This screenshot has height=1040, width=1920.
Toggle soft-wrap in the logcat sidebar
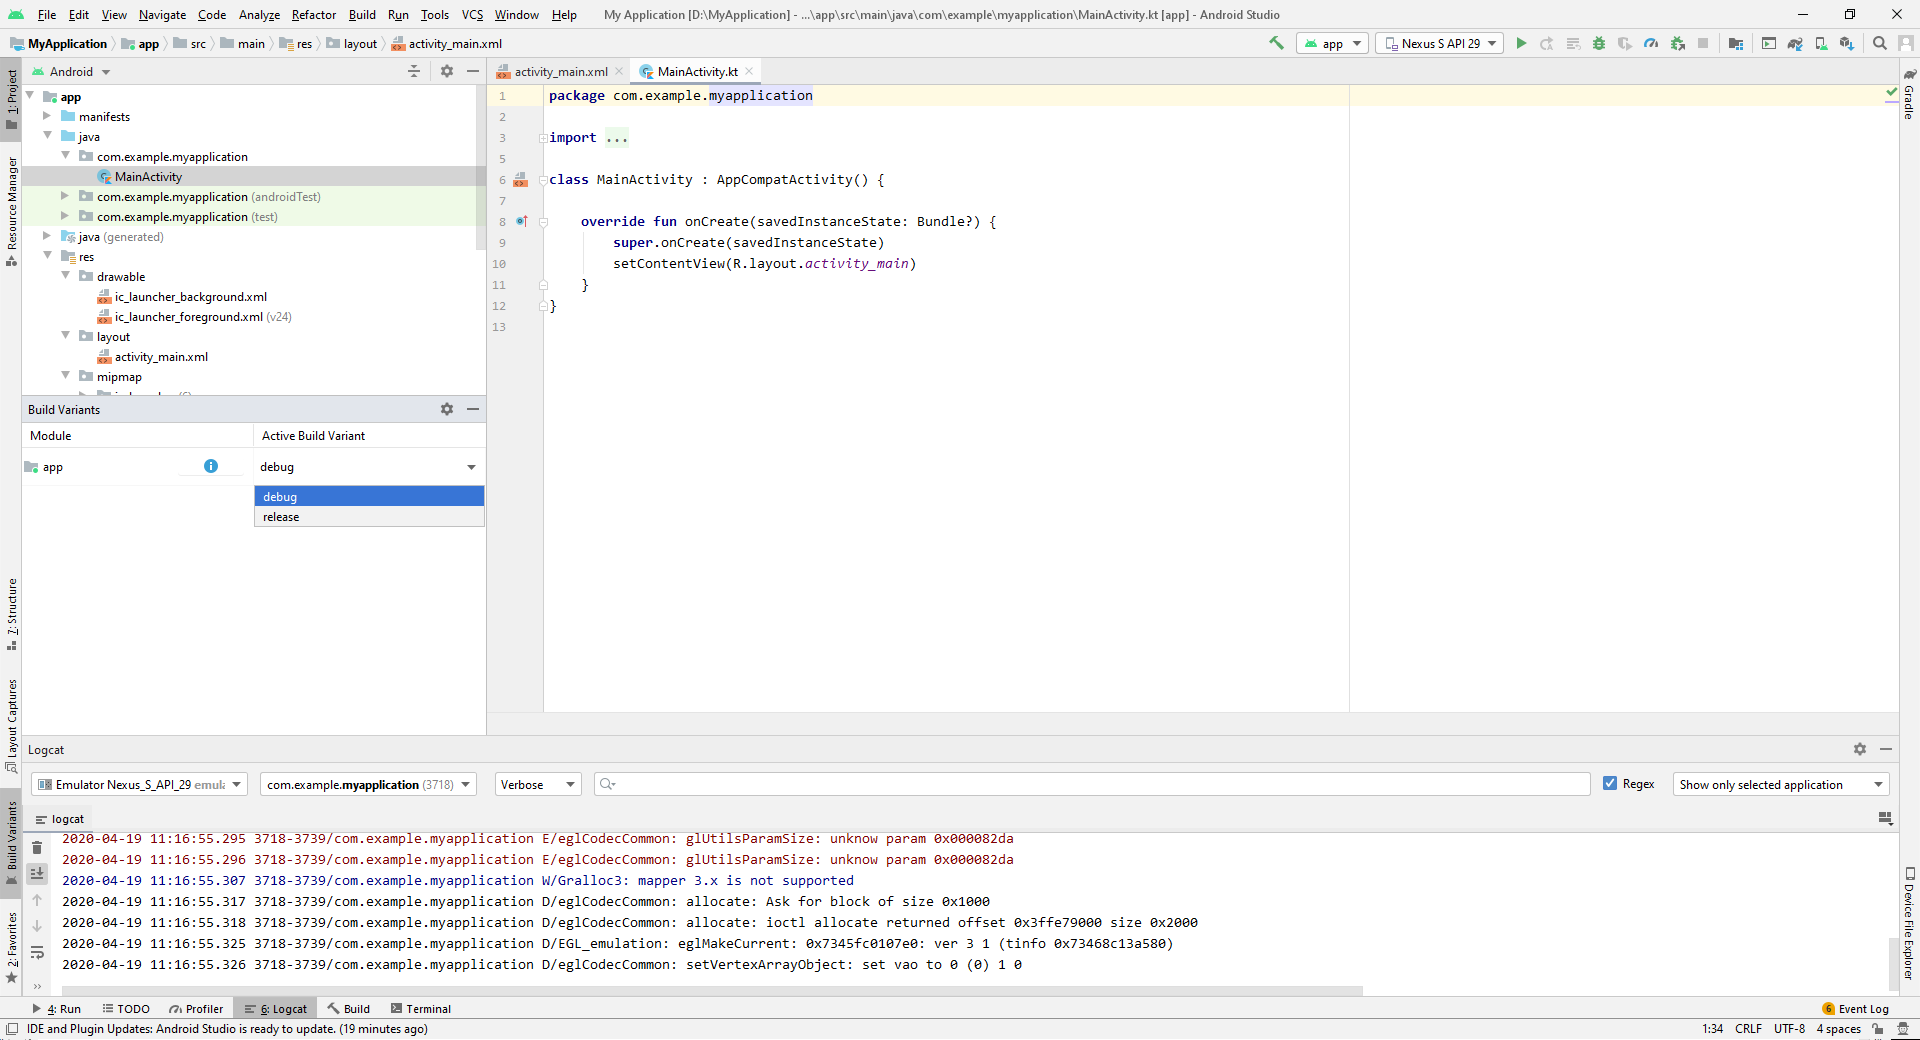pos(37,952)
